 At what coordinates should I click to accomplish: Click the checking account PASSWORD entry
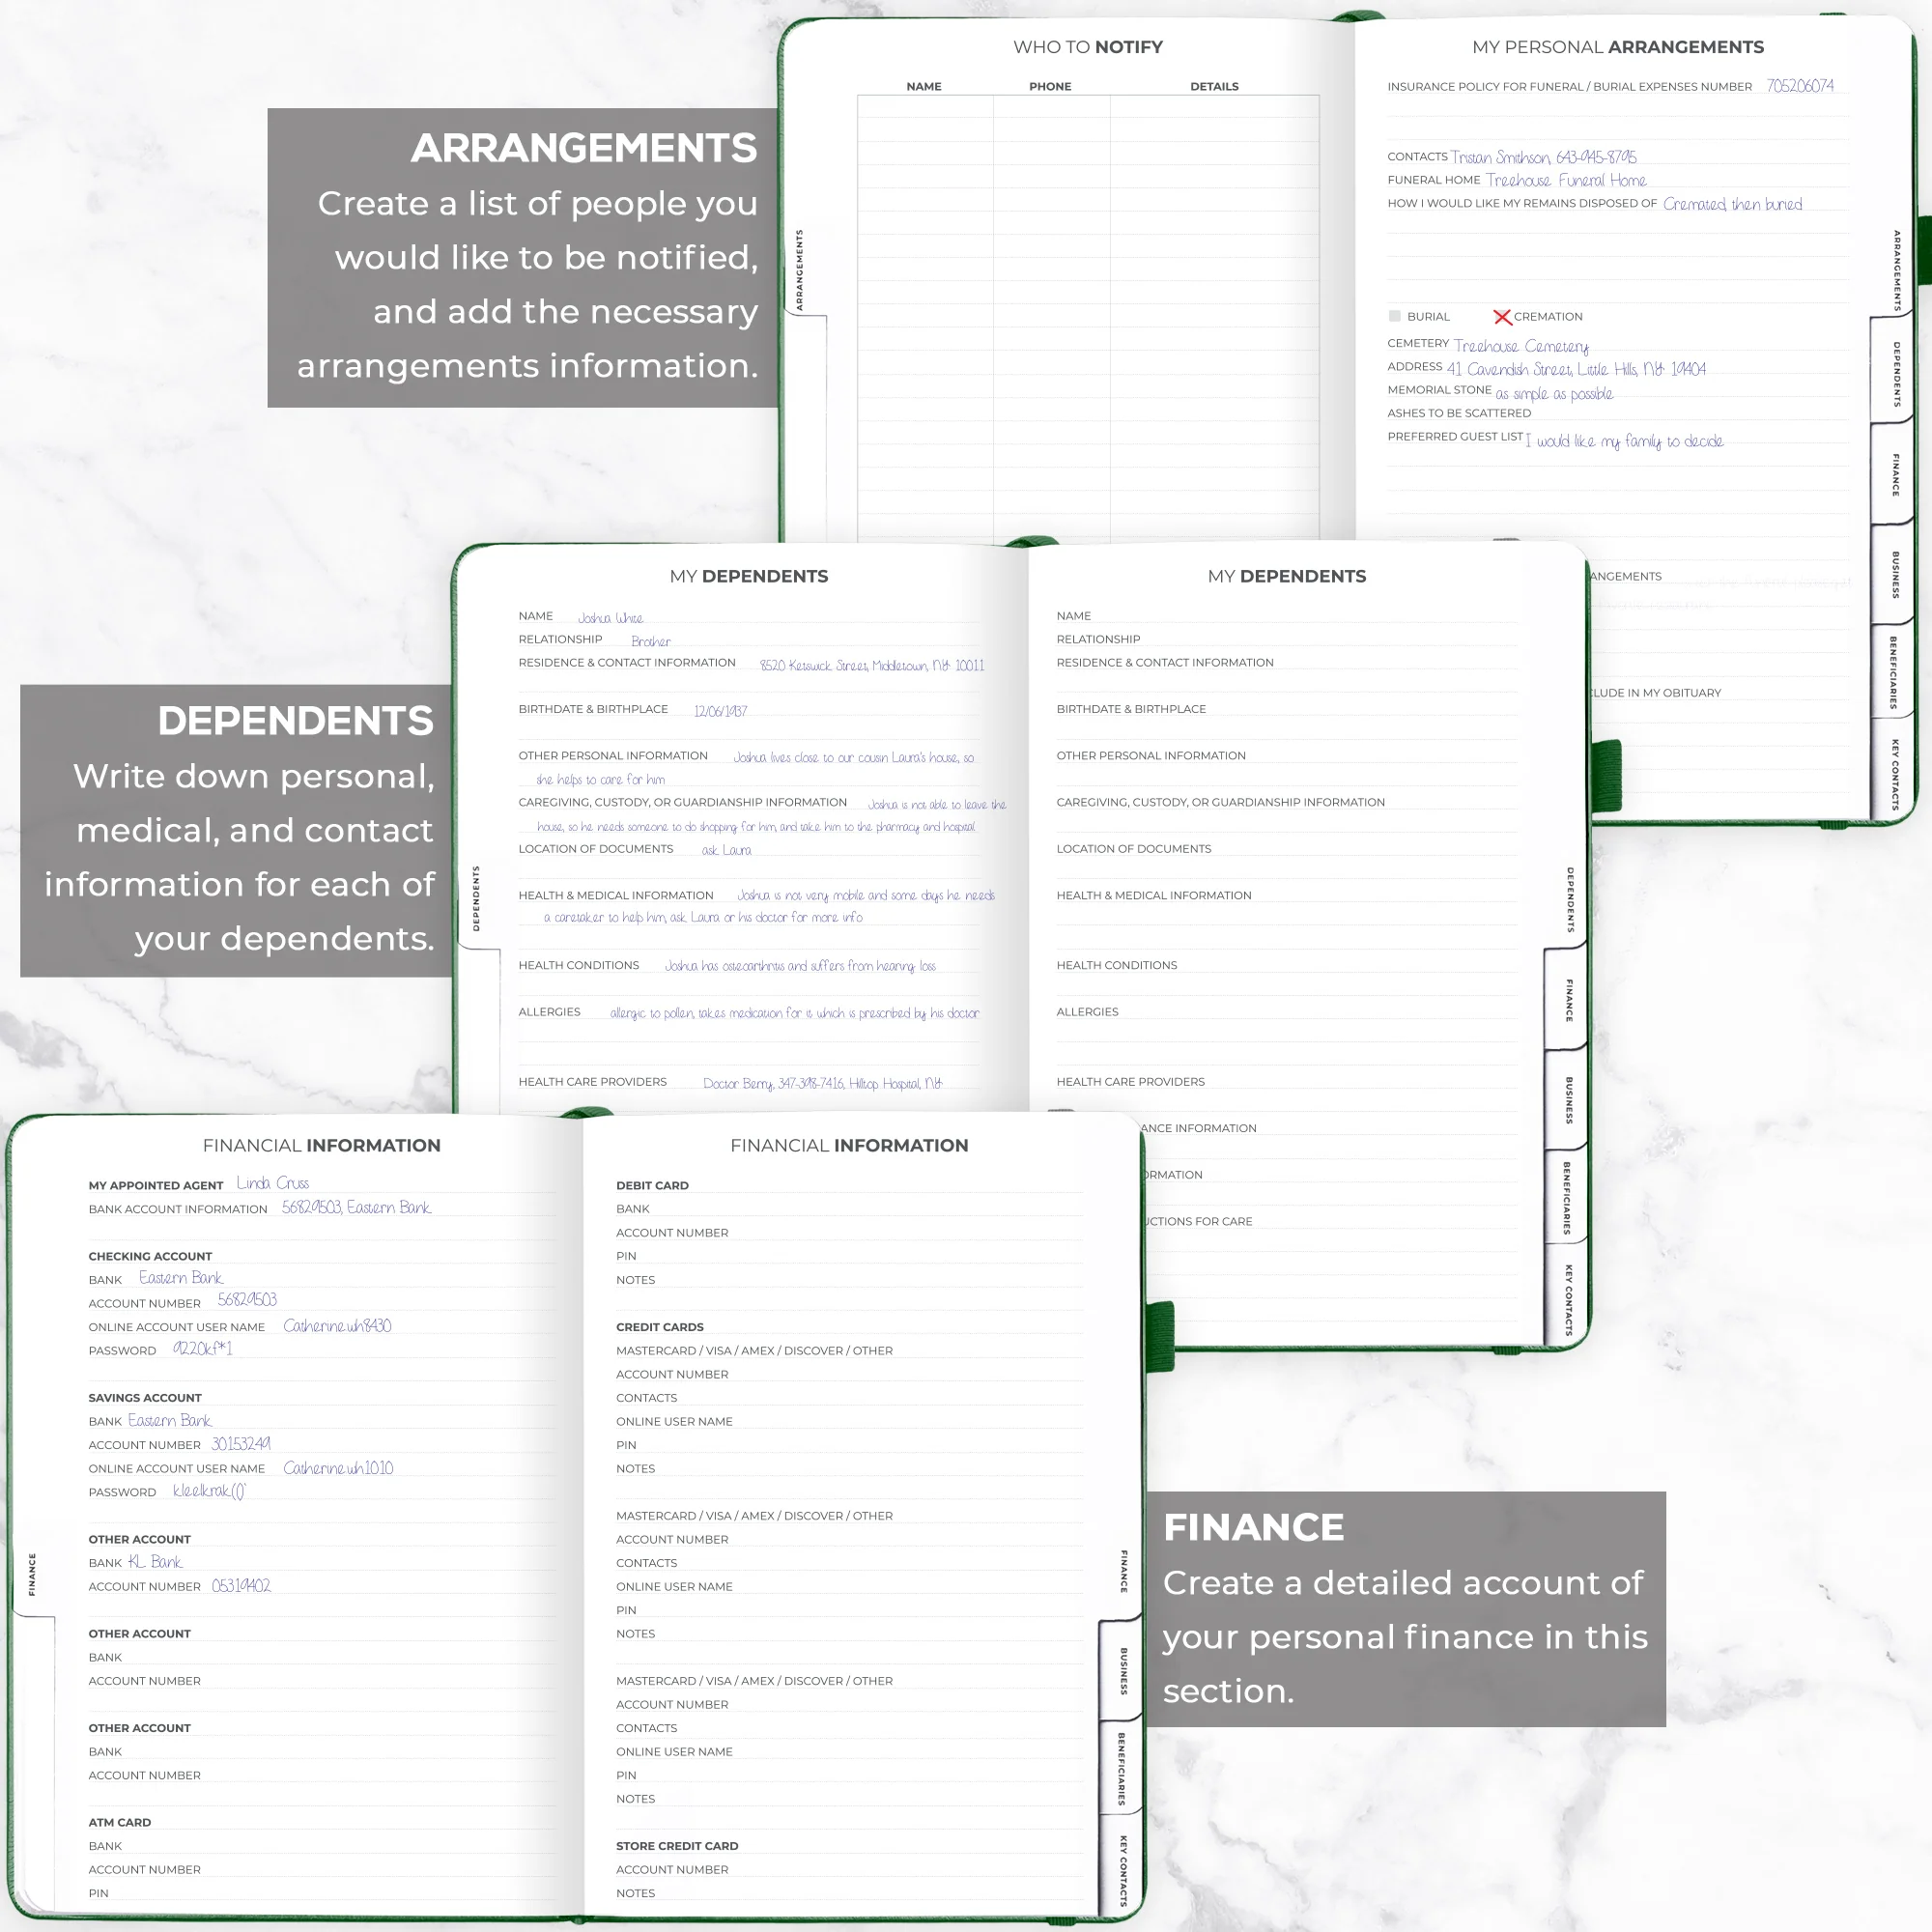[x=202, y=1349]
